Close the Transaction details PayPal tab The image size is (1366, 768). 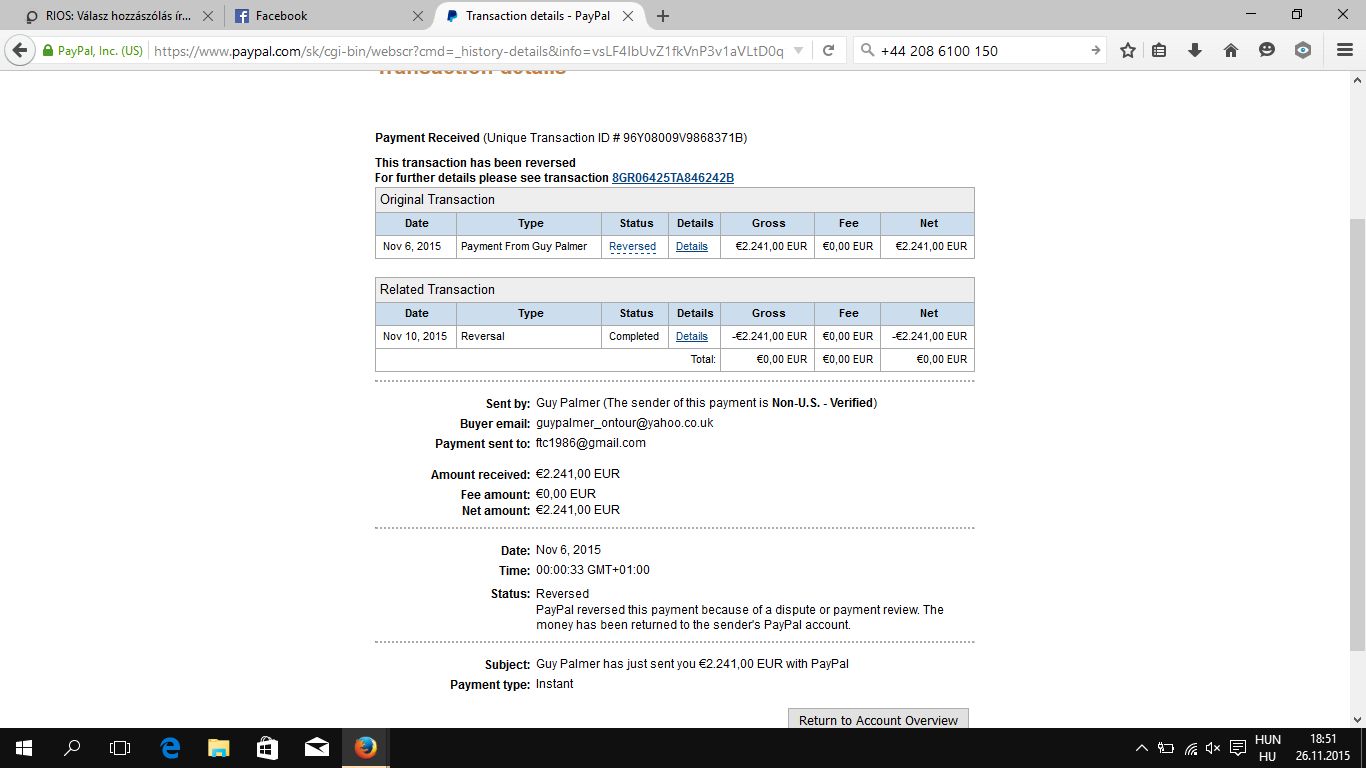pos(627,16)
